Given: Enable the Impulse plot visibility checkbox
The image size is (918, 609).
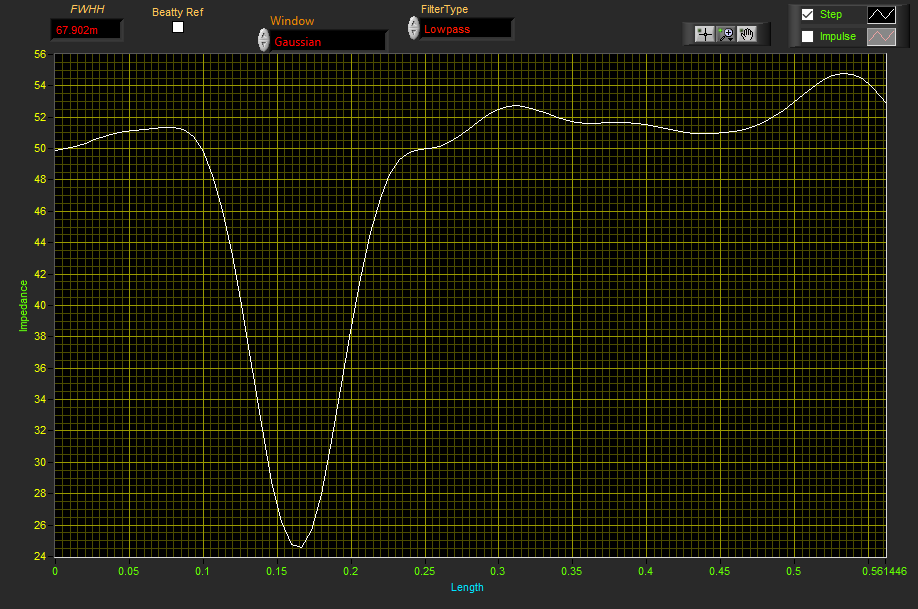Looking at the screenshot, I should click(807, 36).
